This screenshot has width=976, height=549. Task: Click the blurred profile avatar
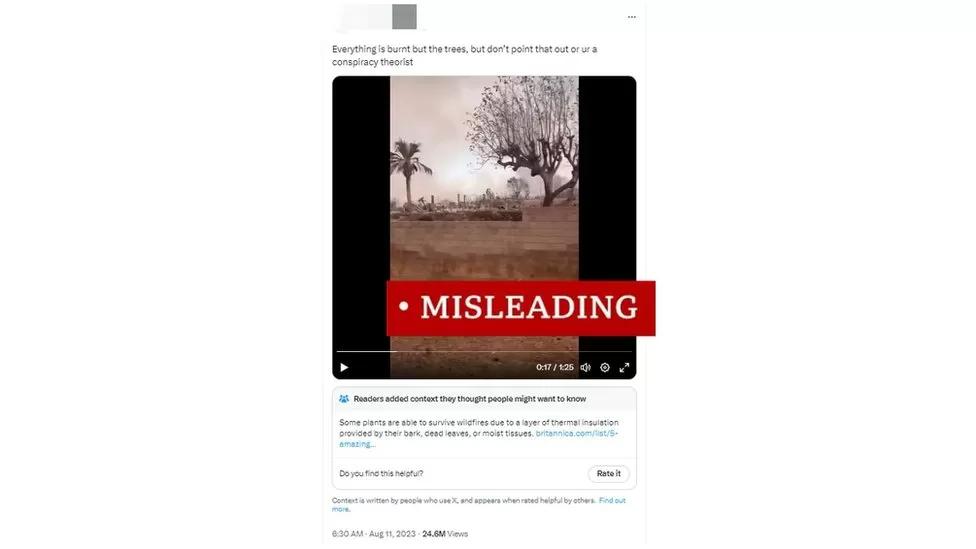[404, 17]
